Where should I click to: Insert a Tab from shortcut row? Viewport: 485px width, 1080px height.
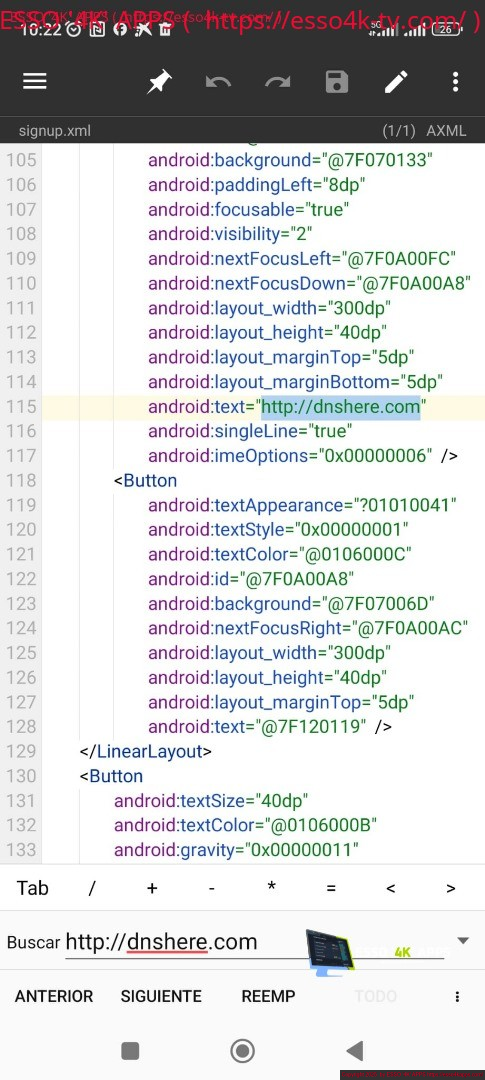pyautogui.click(x=32, y=888)
